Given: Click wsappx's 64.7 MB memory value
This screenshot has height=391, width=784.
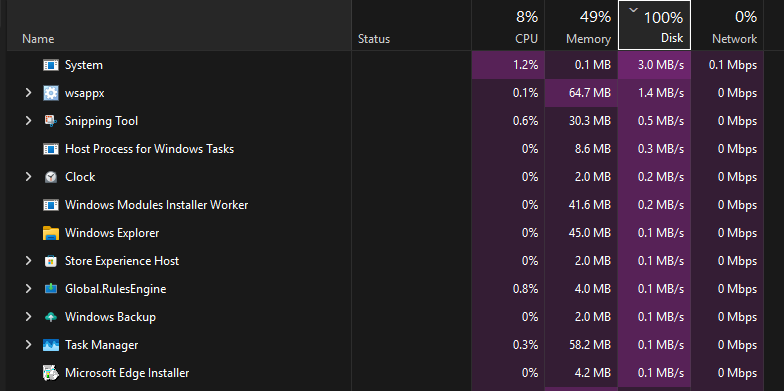Looking at the screenshot, I should (590, 93).
